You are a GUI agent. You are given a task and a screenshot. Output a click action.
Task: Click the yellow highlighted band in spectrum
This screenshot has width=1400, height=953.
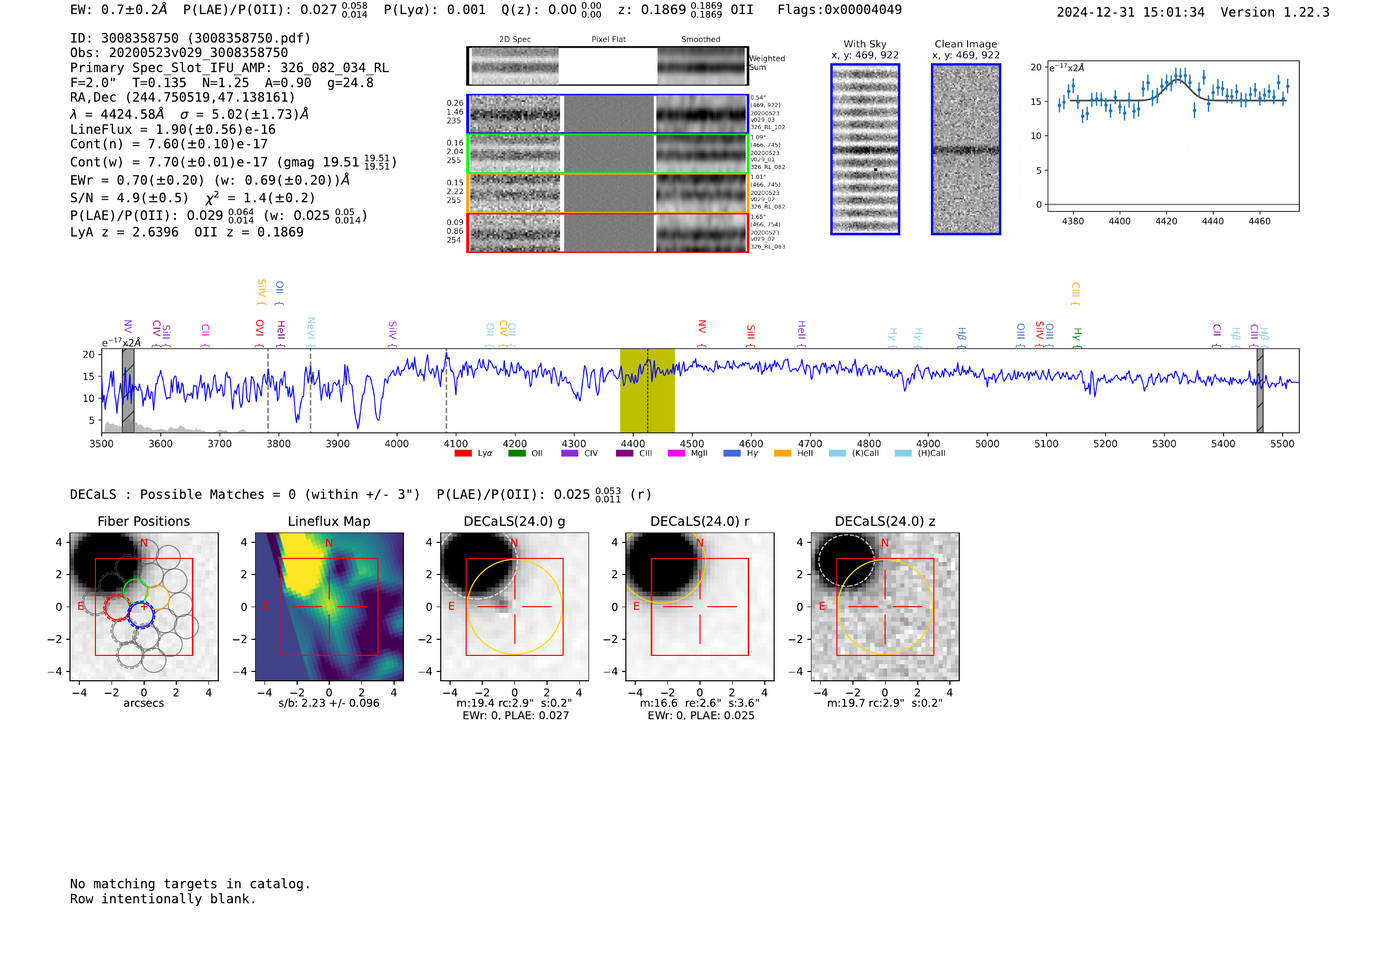[647, 390]
